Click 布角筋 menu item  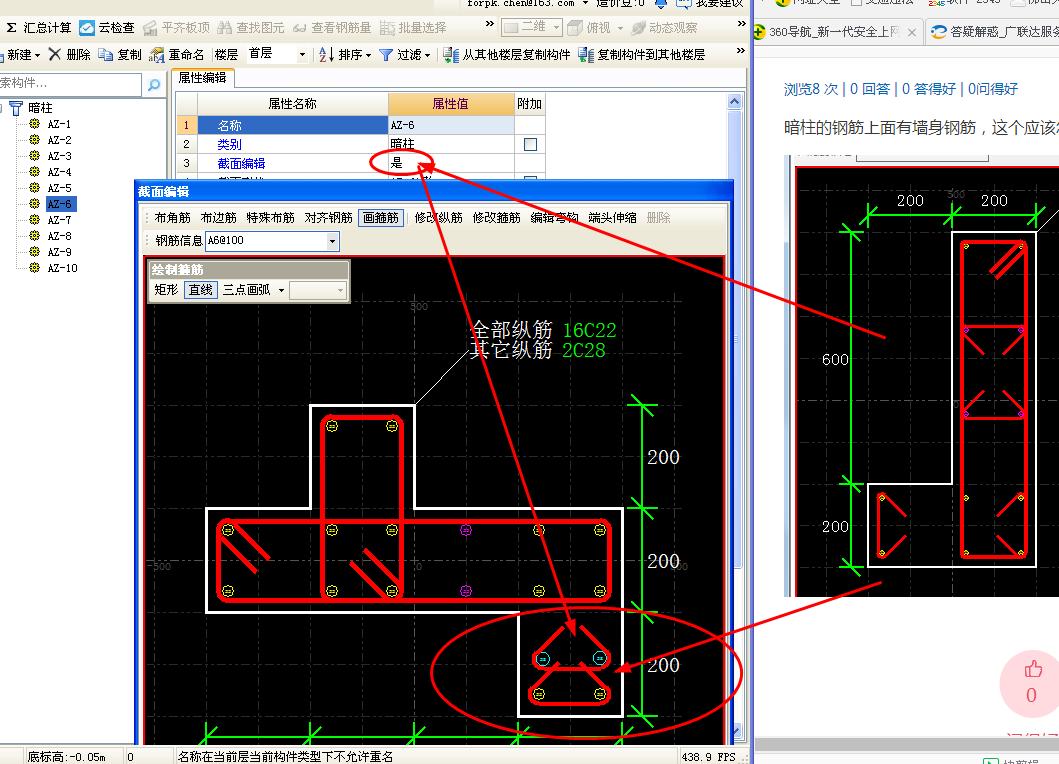(172, 218)
